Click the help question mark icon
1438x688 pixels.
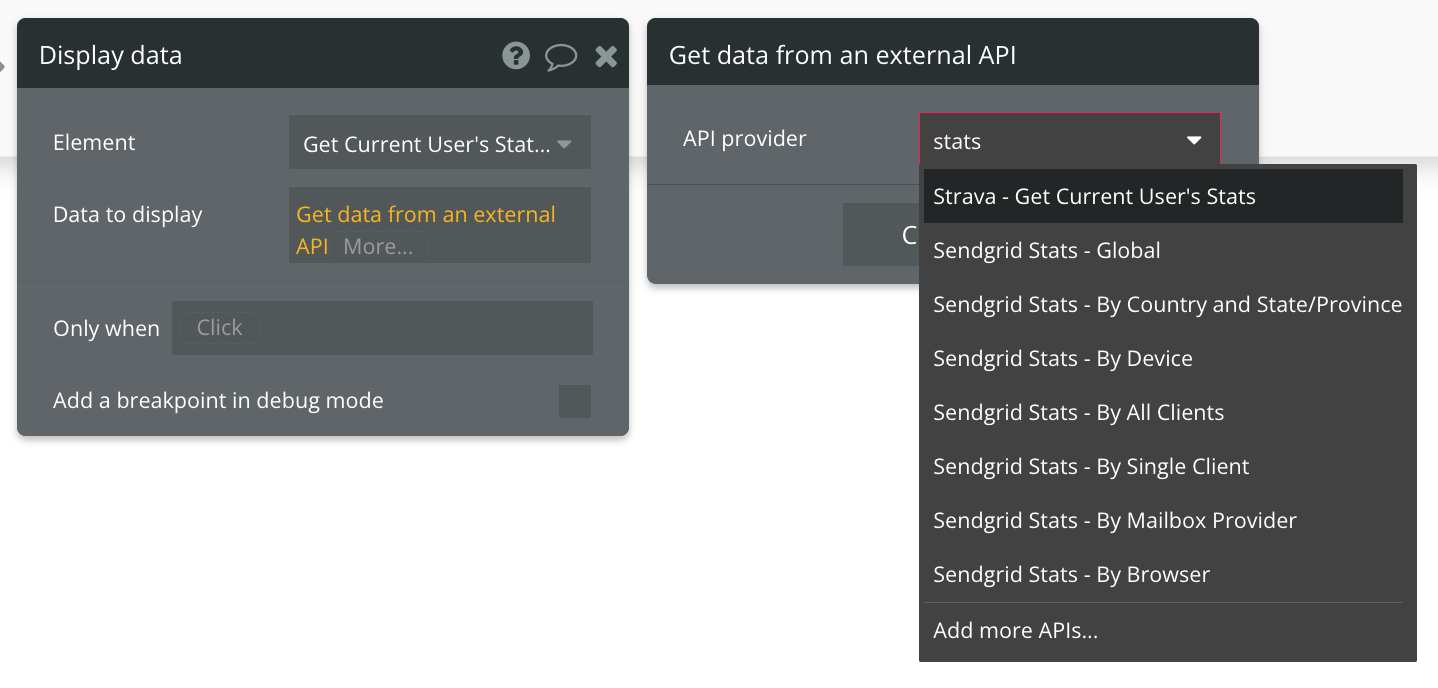click(x=516, y=55)
